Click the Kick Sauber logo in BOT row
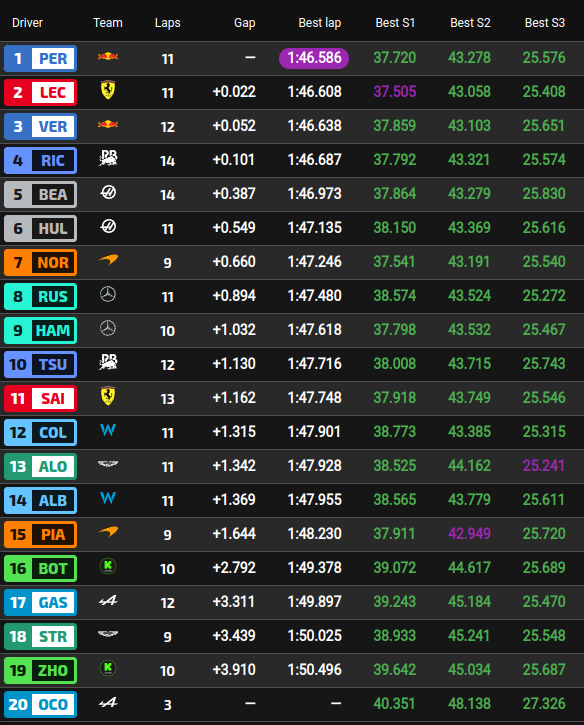 108,566
